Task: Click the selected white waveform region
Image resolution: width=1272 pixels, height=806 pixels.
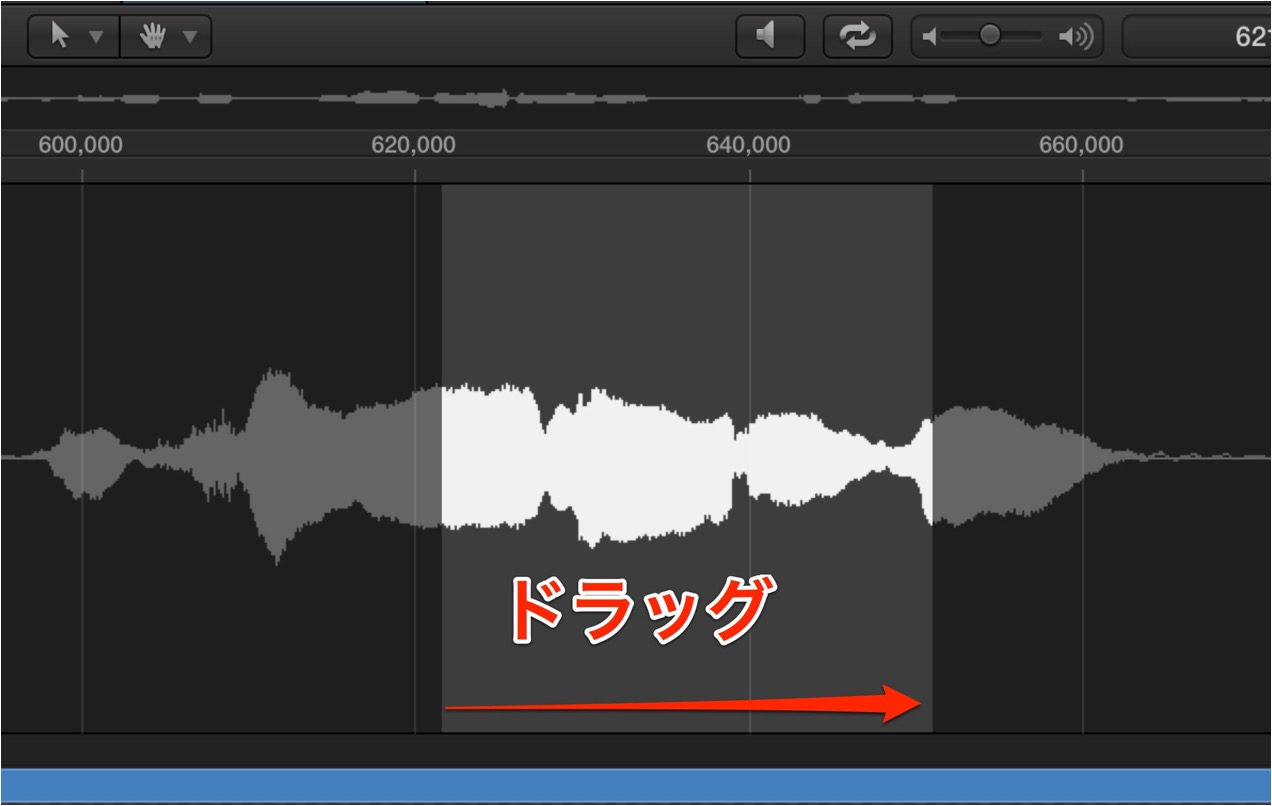Action: [x=687, y=458]
